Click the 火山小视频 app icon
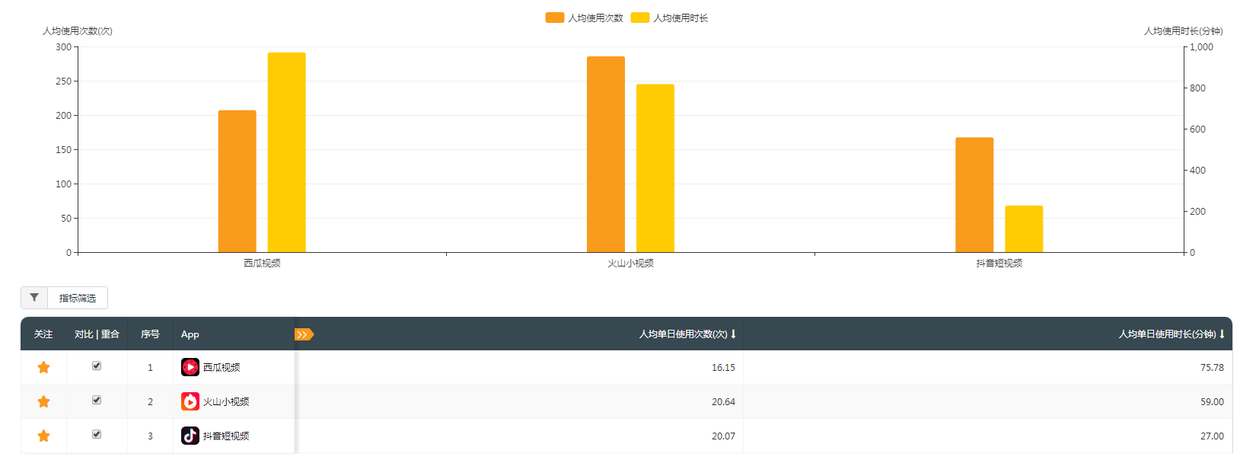The width and height of the screenshot is (1240, 460). point(190,402)
